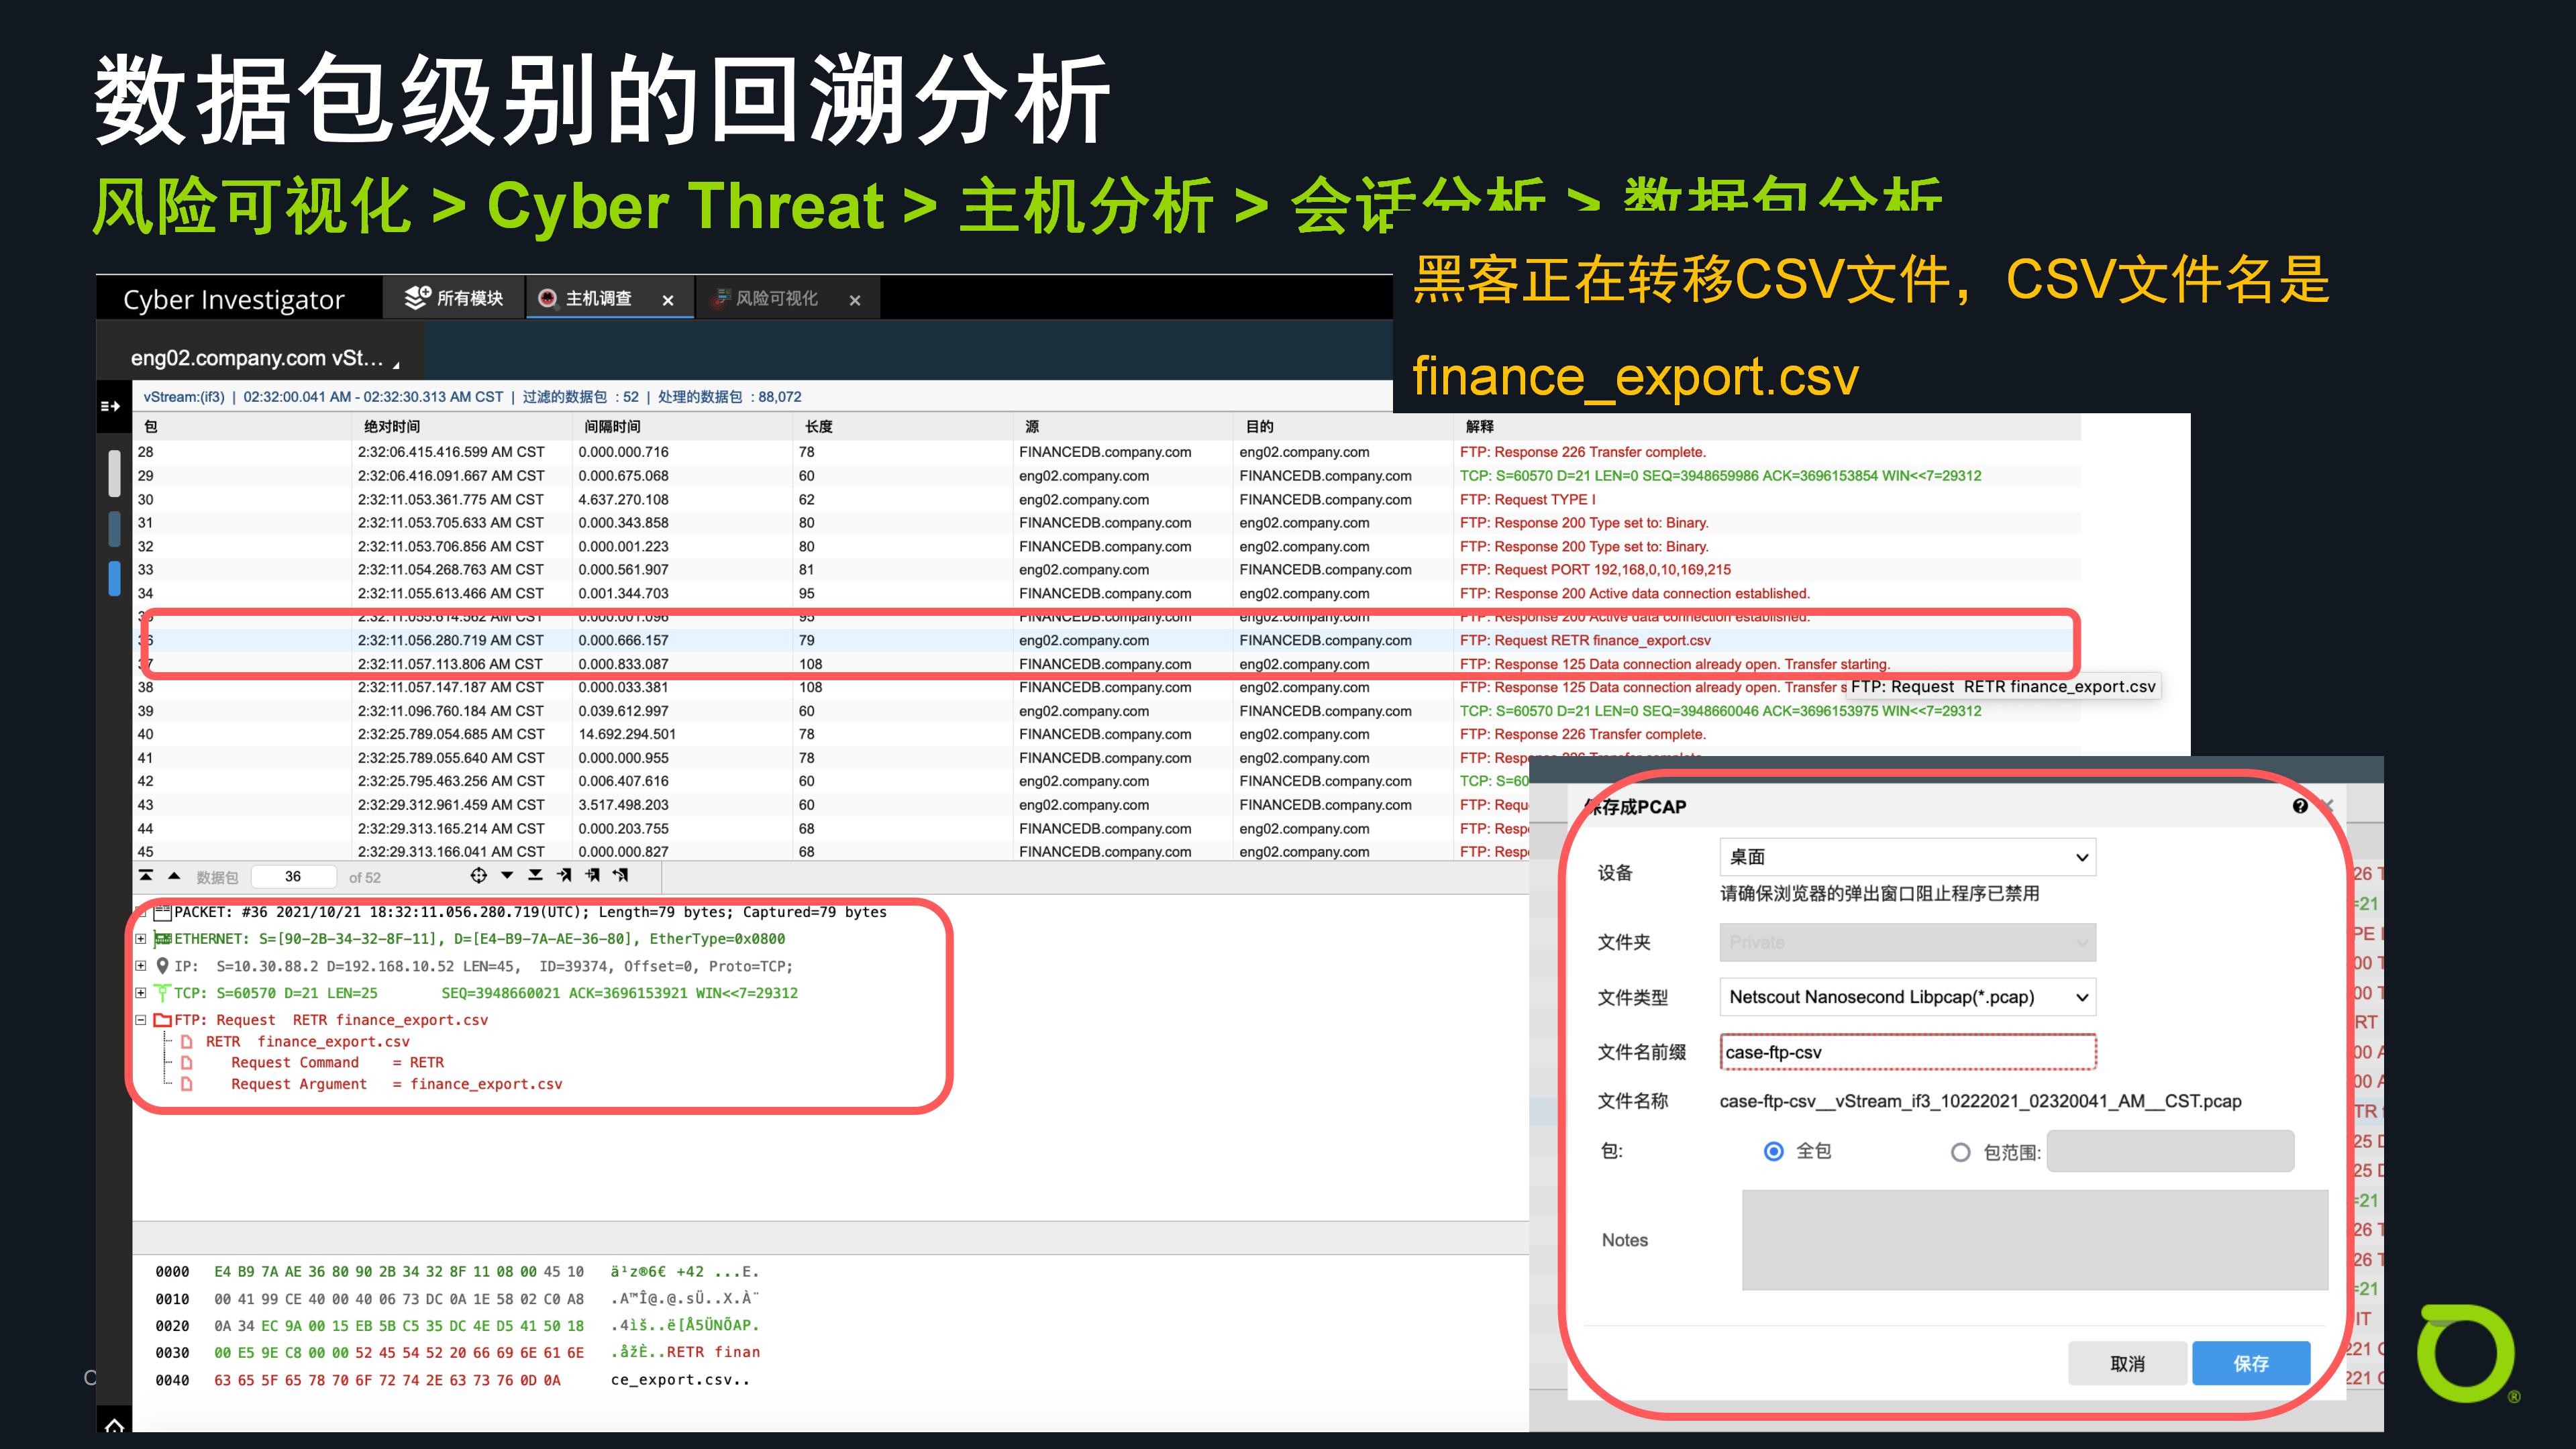Viewport: 2576px width, 1449px height.
Task: Expand the IP tree node
Action: point(141,966)
